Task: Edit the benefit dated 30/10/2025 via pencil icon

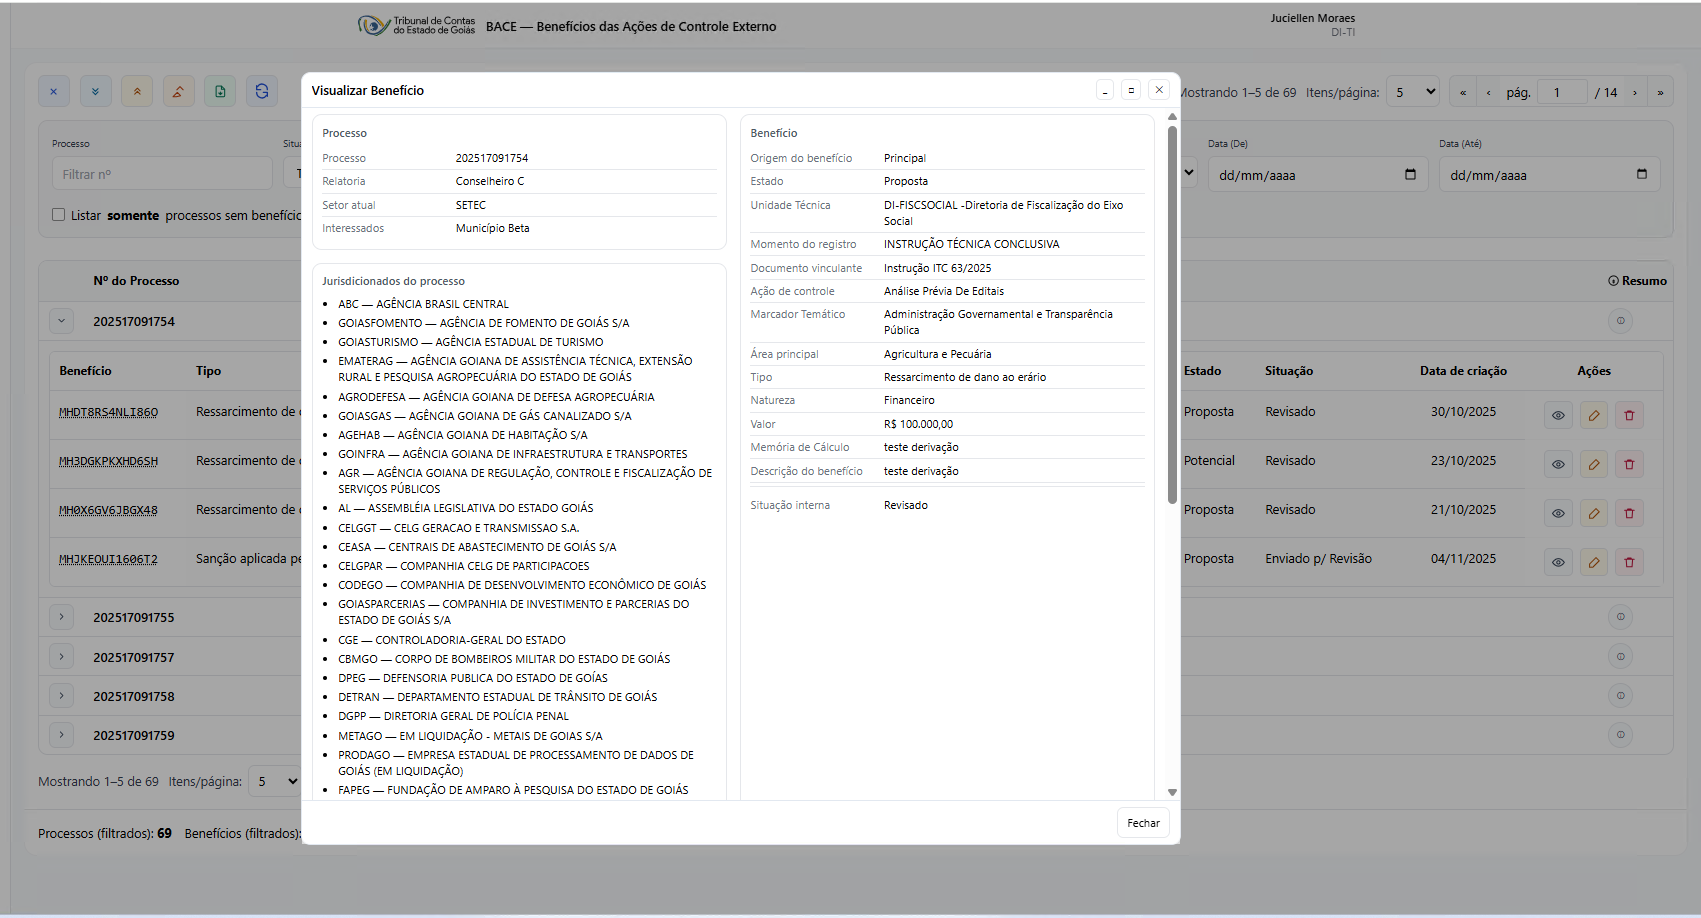Action: [x=1594, y=415]
